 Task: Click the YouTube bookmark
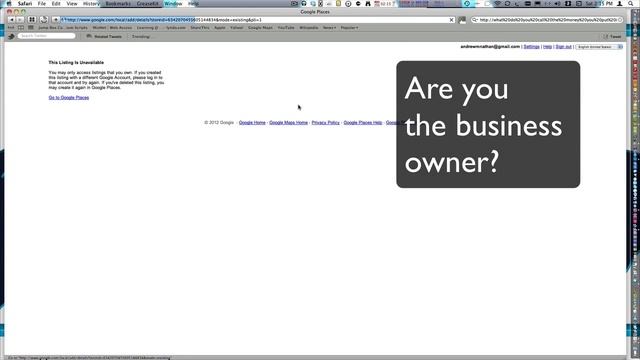point(286,28)
